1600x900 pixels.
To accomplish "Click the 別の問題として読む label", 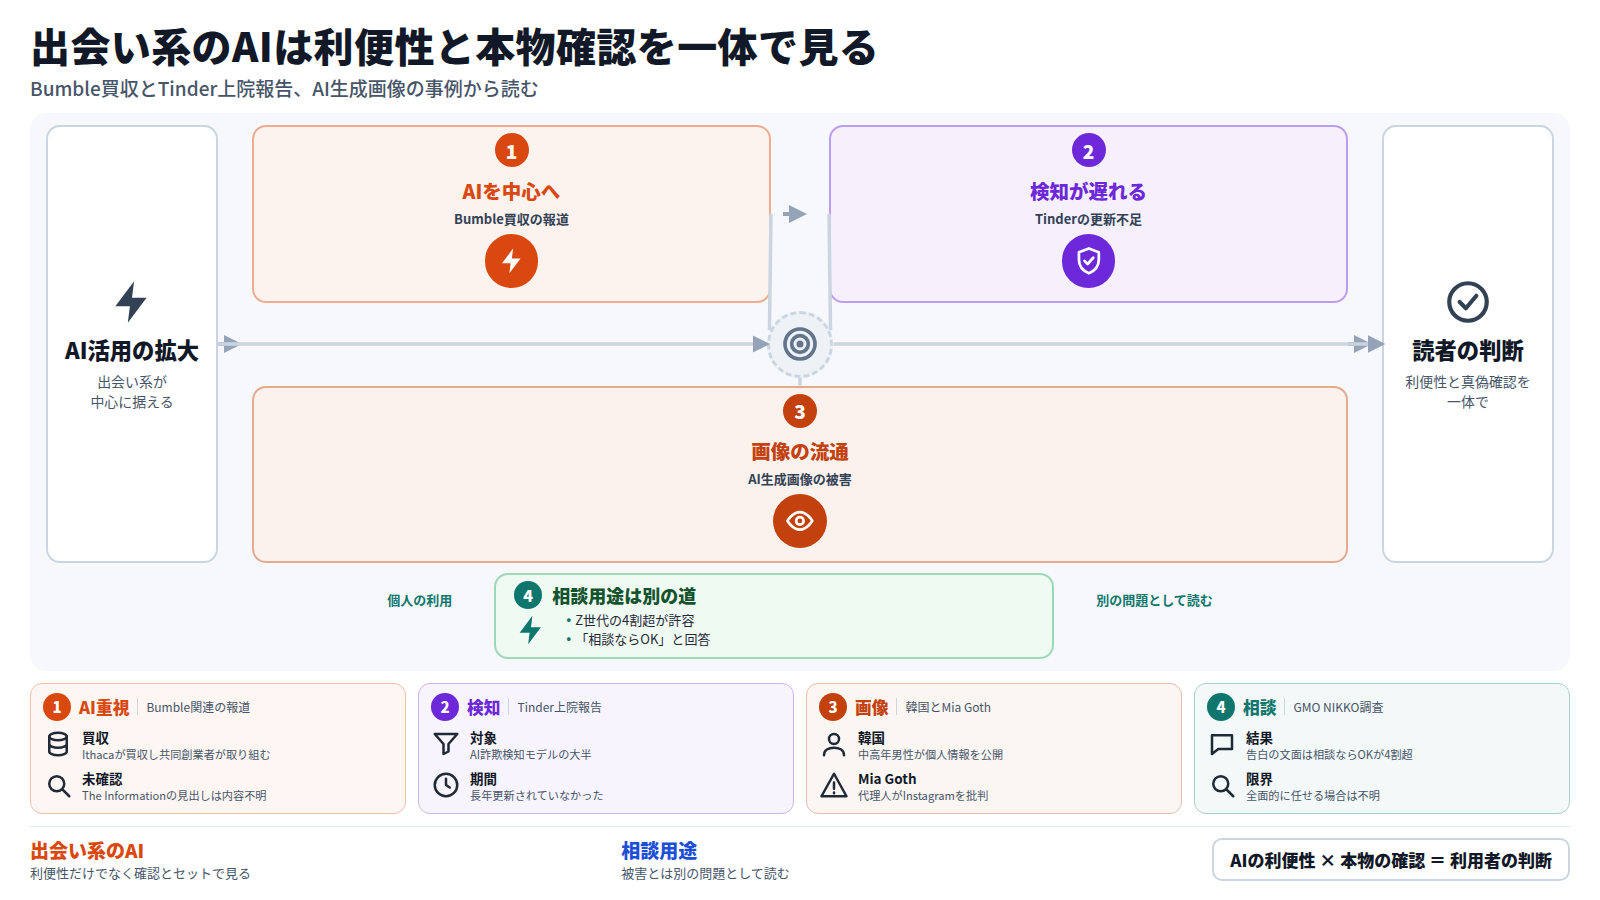I will 1154,600.
